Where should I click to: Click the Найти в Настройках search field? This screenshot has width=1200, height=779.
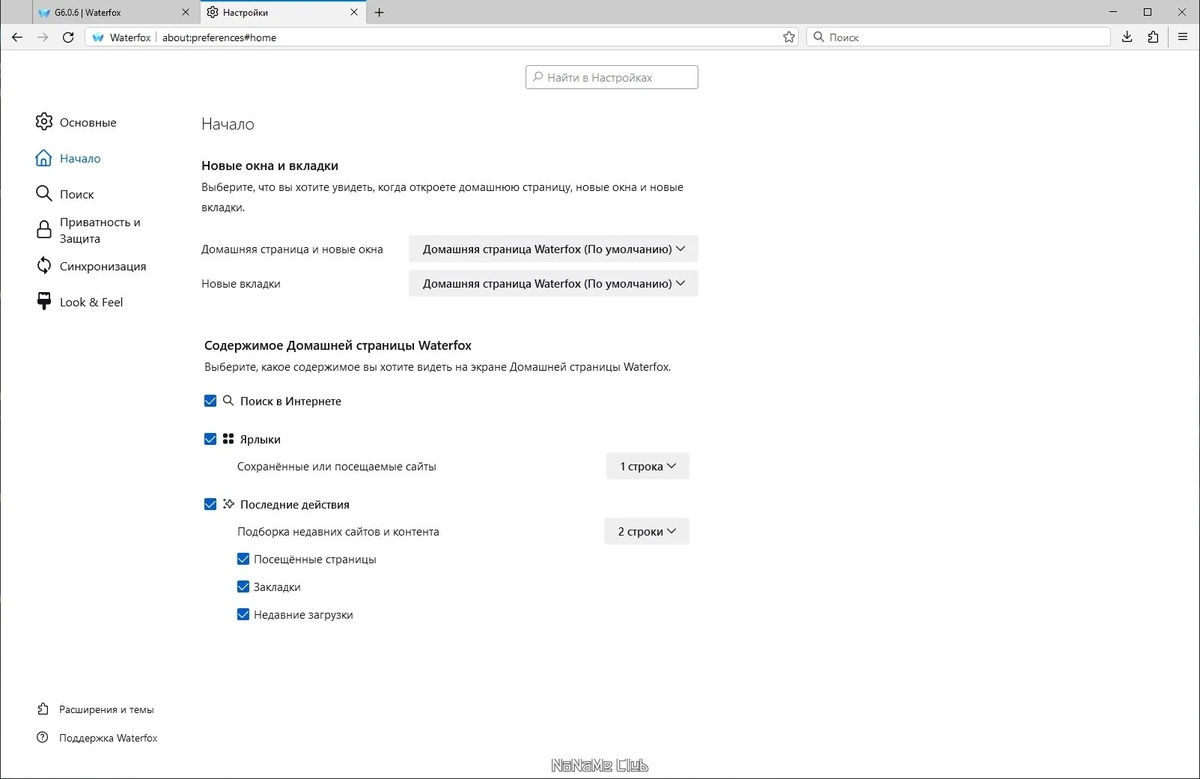pyautogui.click(x=612, y=77)
